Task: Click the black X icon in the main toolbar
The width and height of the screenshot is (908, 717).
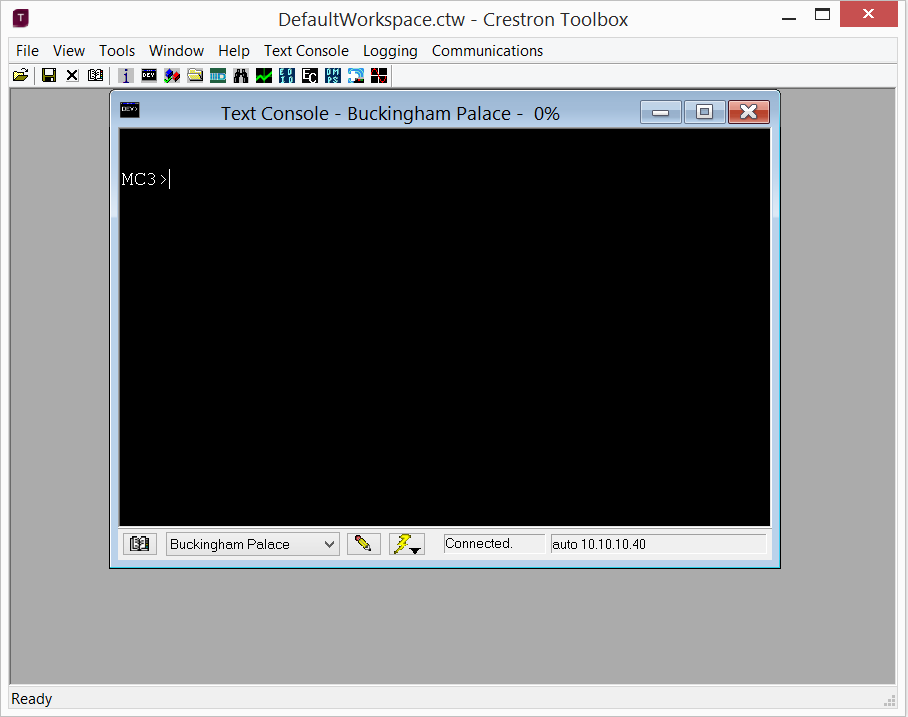Action: 72,75
